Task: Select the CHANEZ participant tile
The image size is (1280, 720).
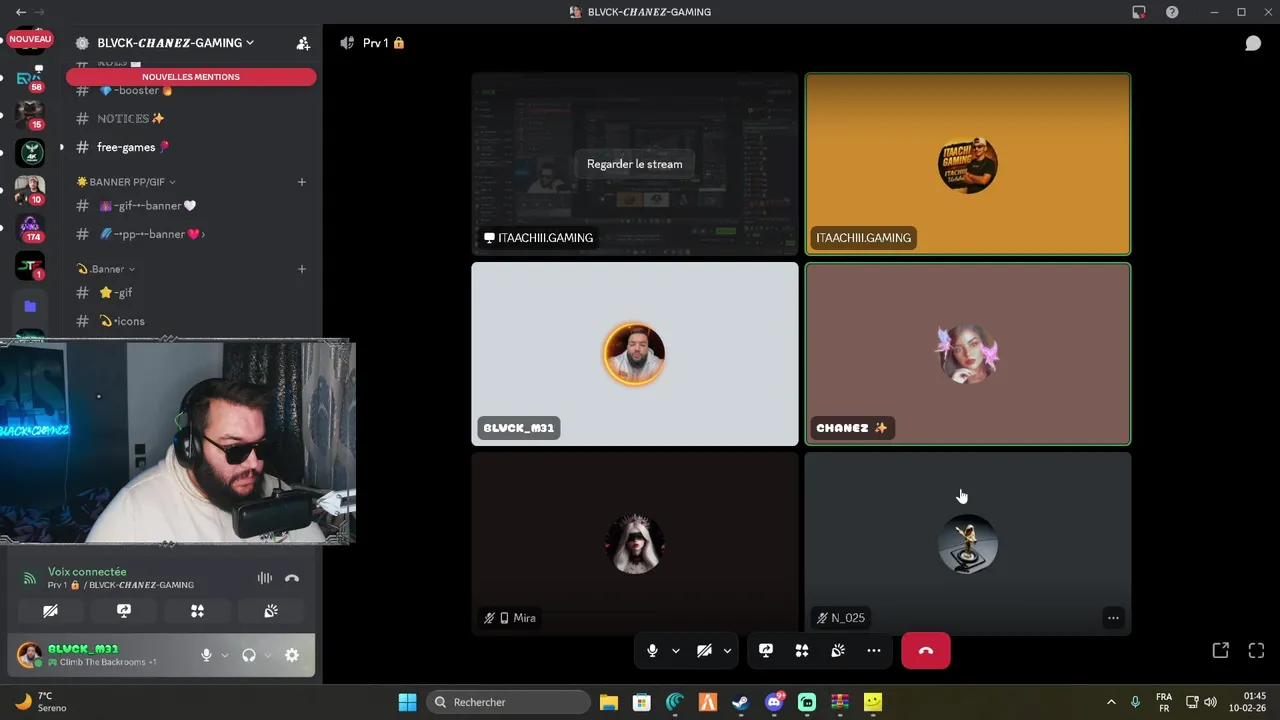Action: coord(968,354)
